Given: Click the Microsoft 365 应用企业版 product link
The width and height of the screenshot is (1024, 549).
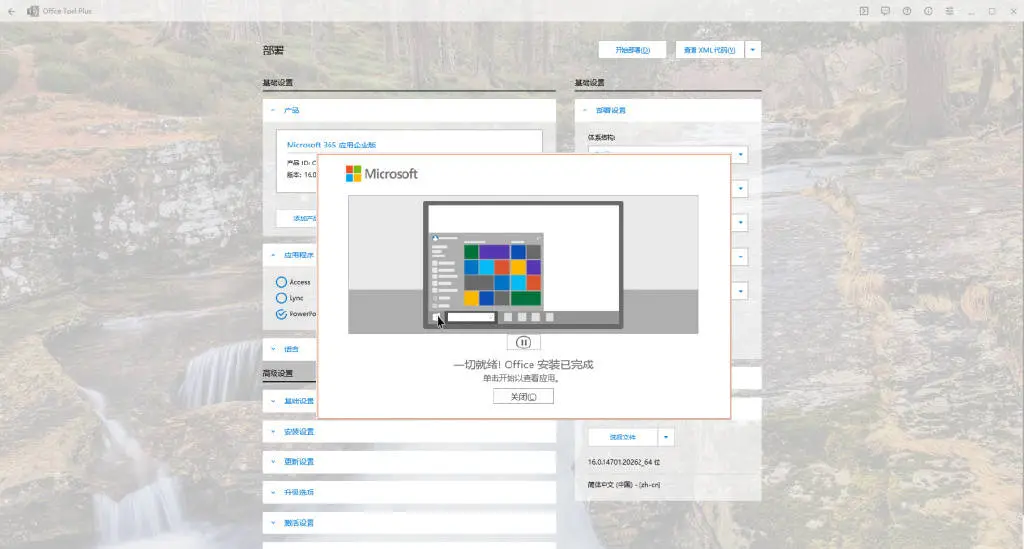Looking at the screenshot, I should tap(331, 145).
